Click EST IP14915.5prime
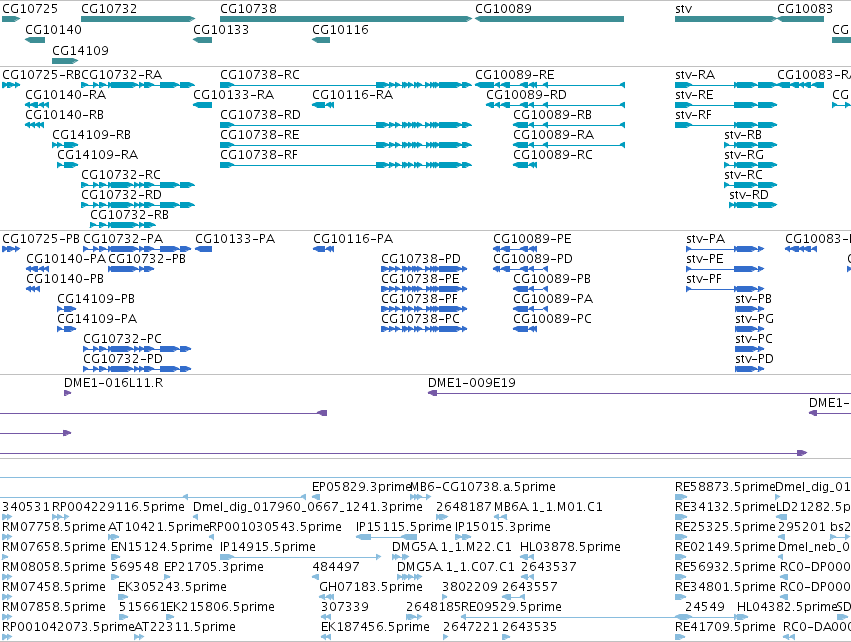This screenshot has width=851, height=642. point(301,557)
